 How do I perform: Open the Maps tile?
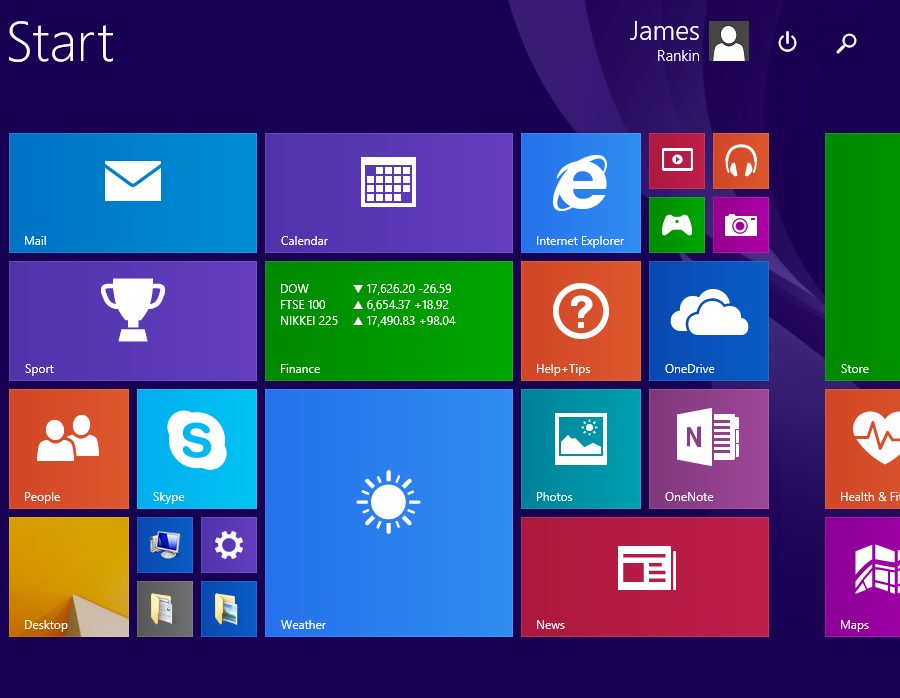pos(862,577)
